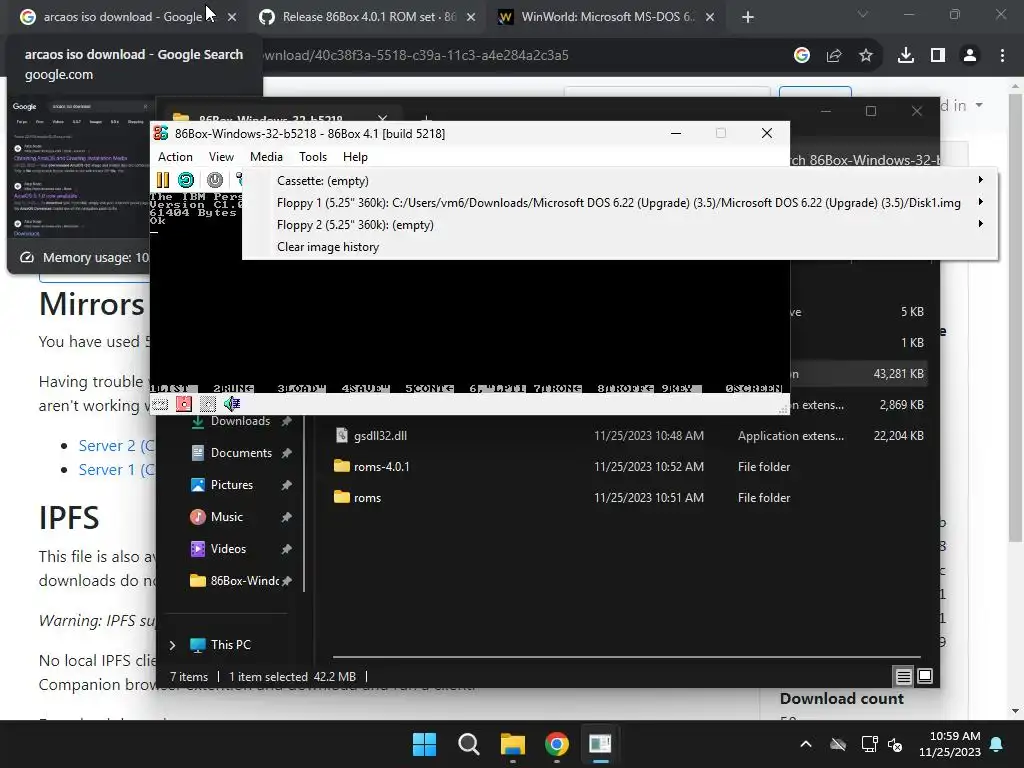Open Server 1 mirror link on WinWorld page
The height and width of the screenshot is (768, 1024).
pyautogui.click(x=116, y=470)
